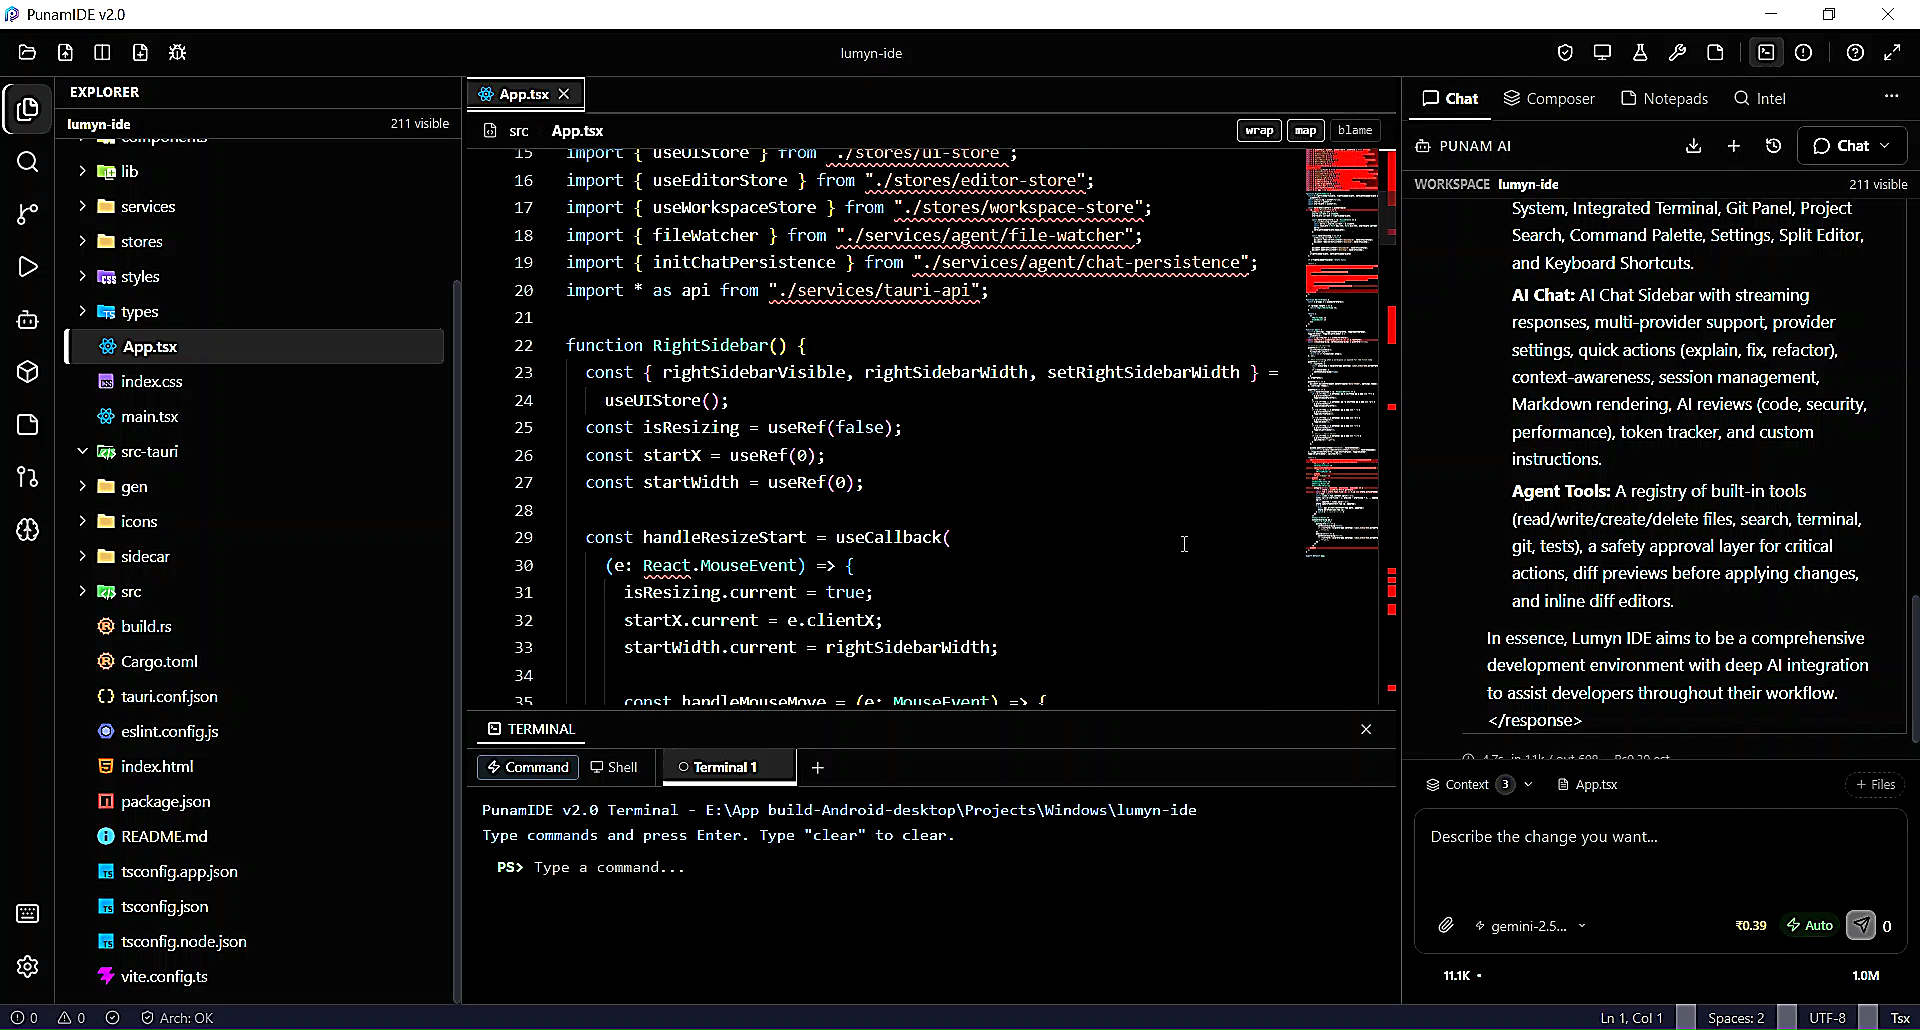The height and width of the screenshot is (1030, 1920).
Task: Click the paperclip attach icon
Action: pyautogui.click(x=1446, y=925)
